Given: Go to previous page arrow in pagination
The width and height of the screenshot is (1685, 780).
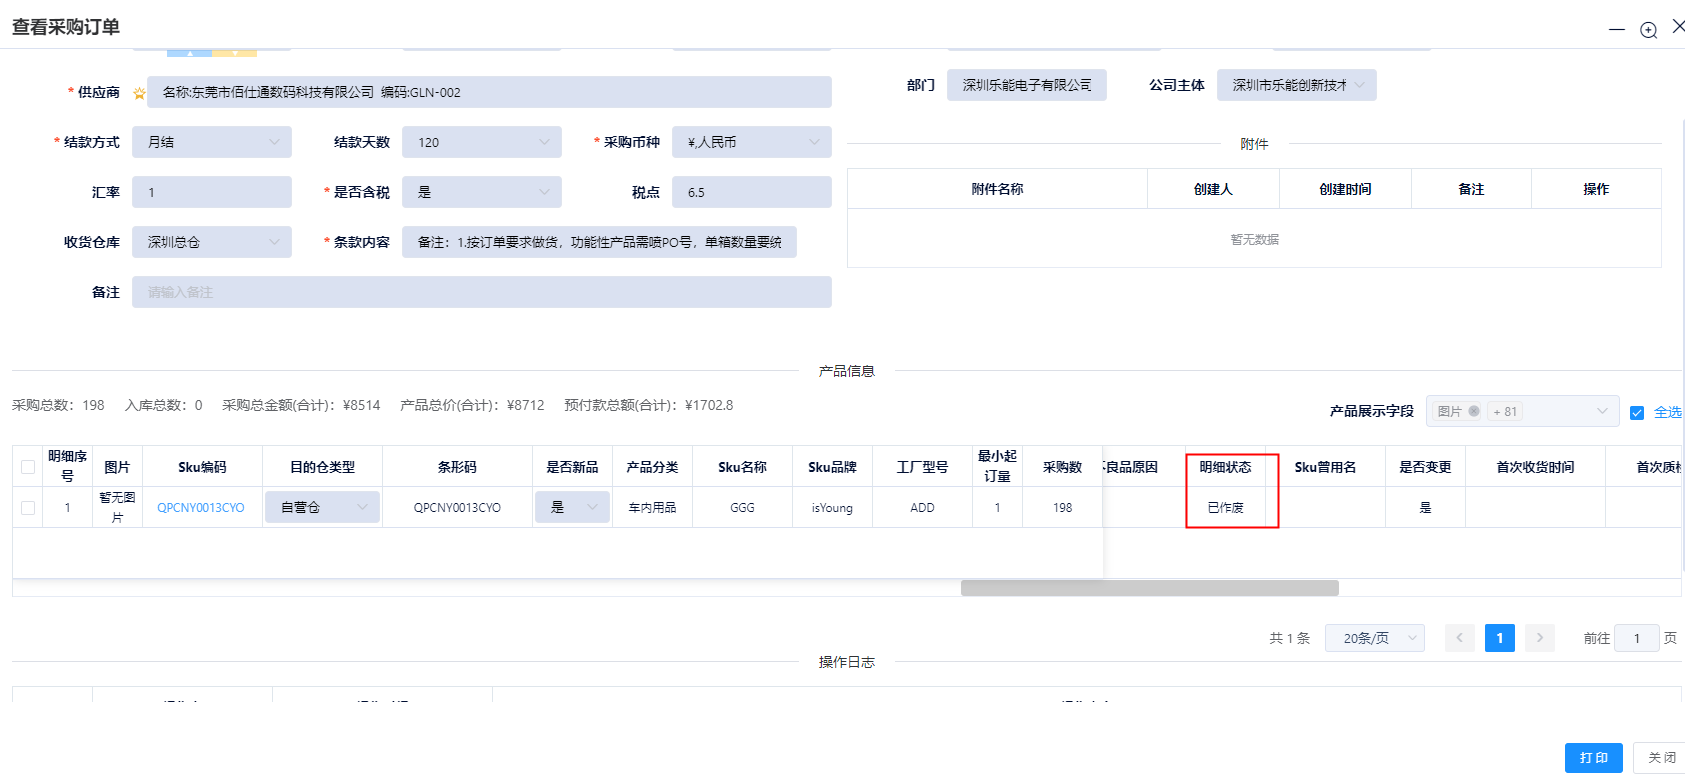Looking at the screenshot, I should click(x=1459, y=638).
